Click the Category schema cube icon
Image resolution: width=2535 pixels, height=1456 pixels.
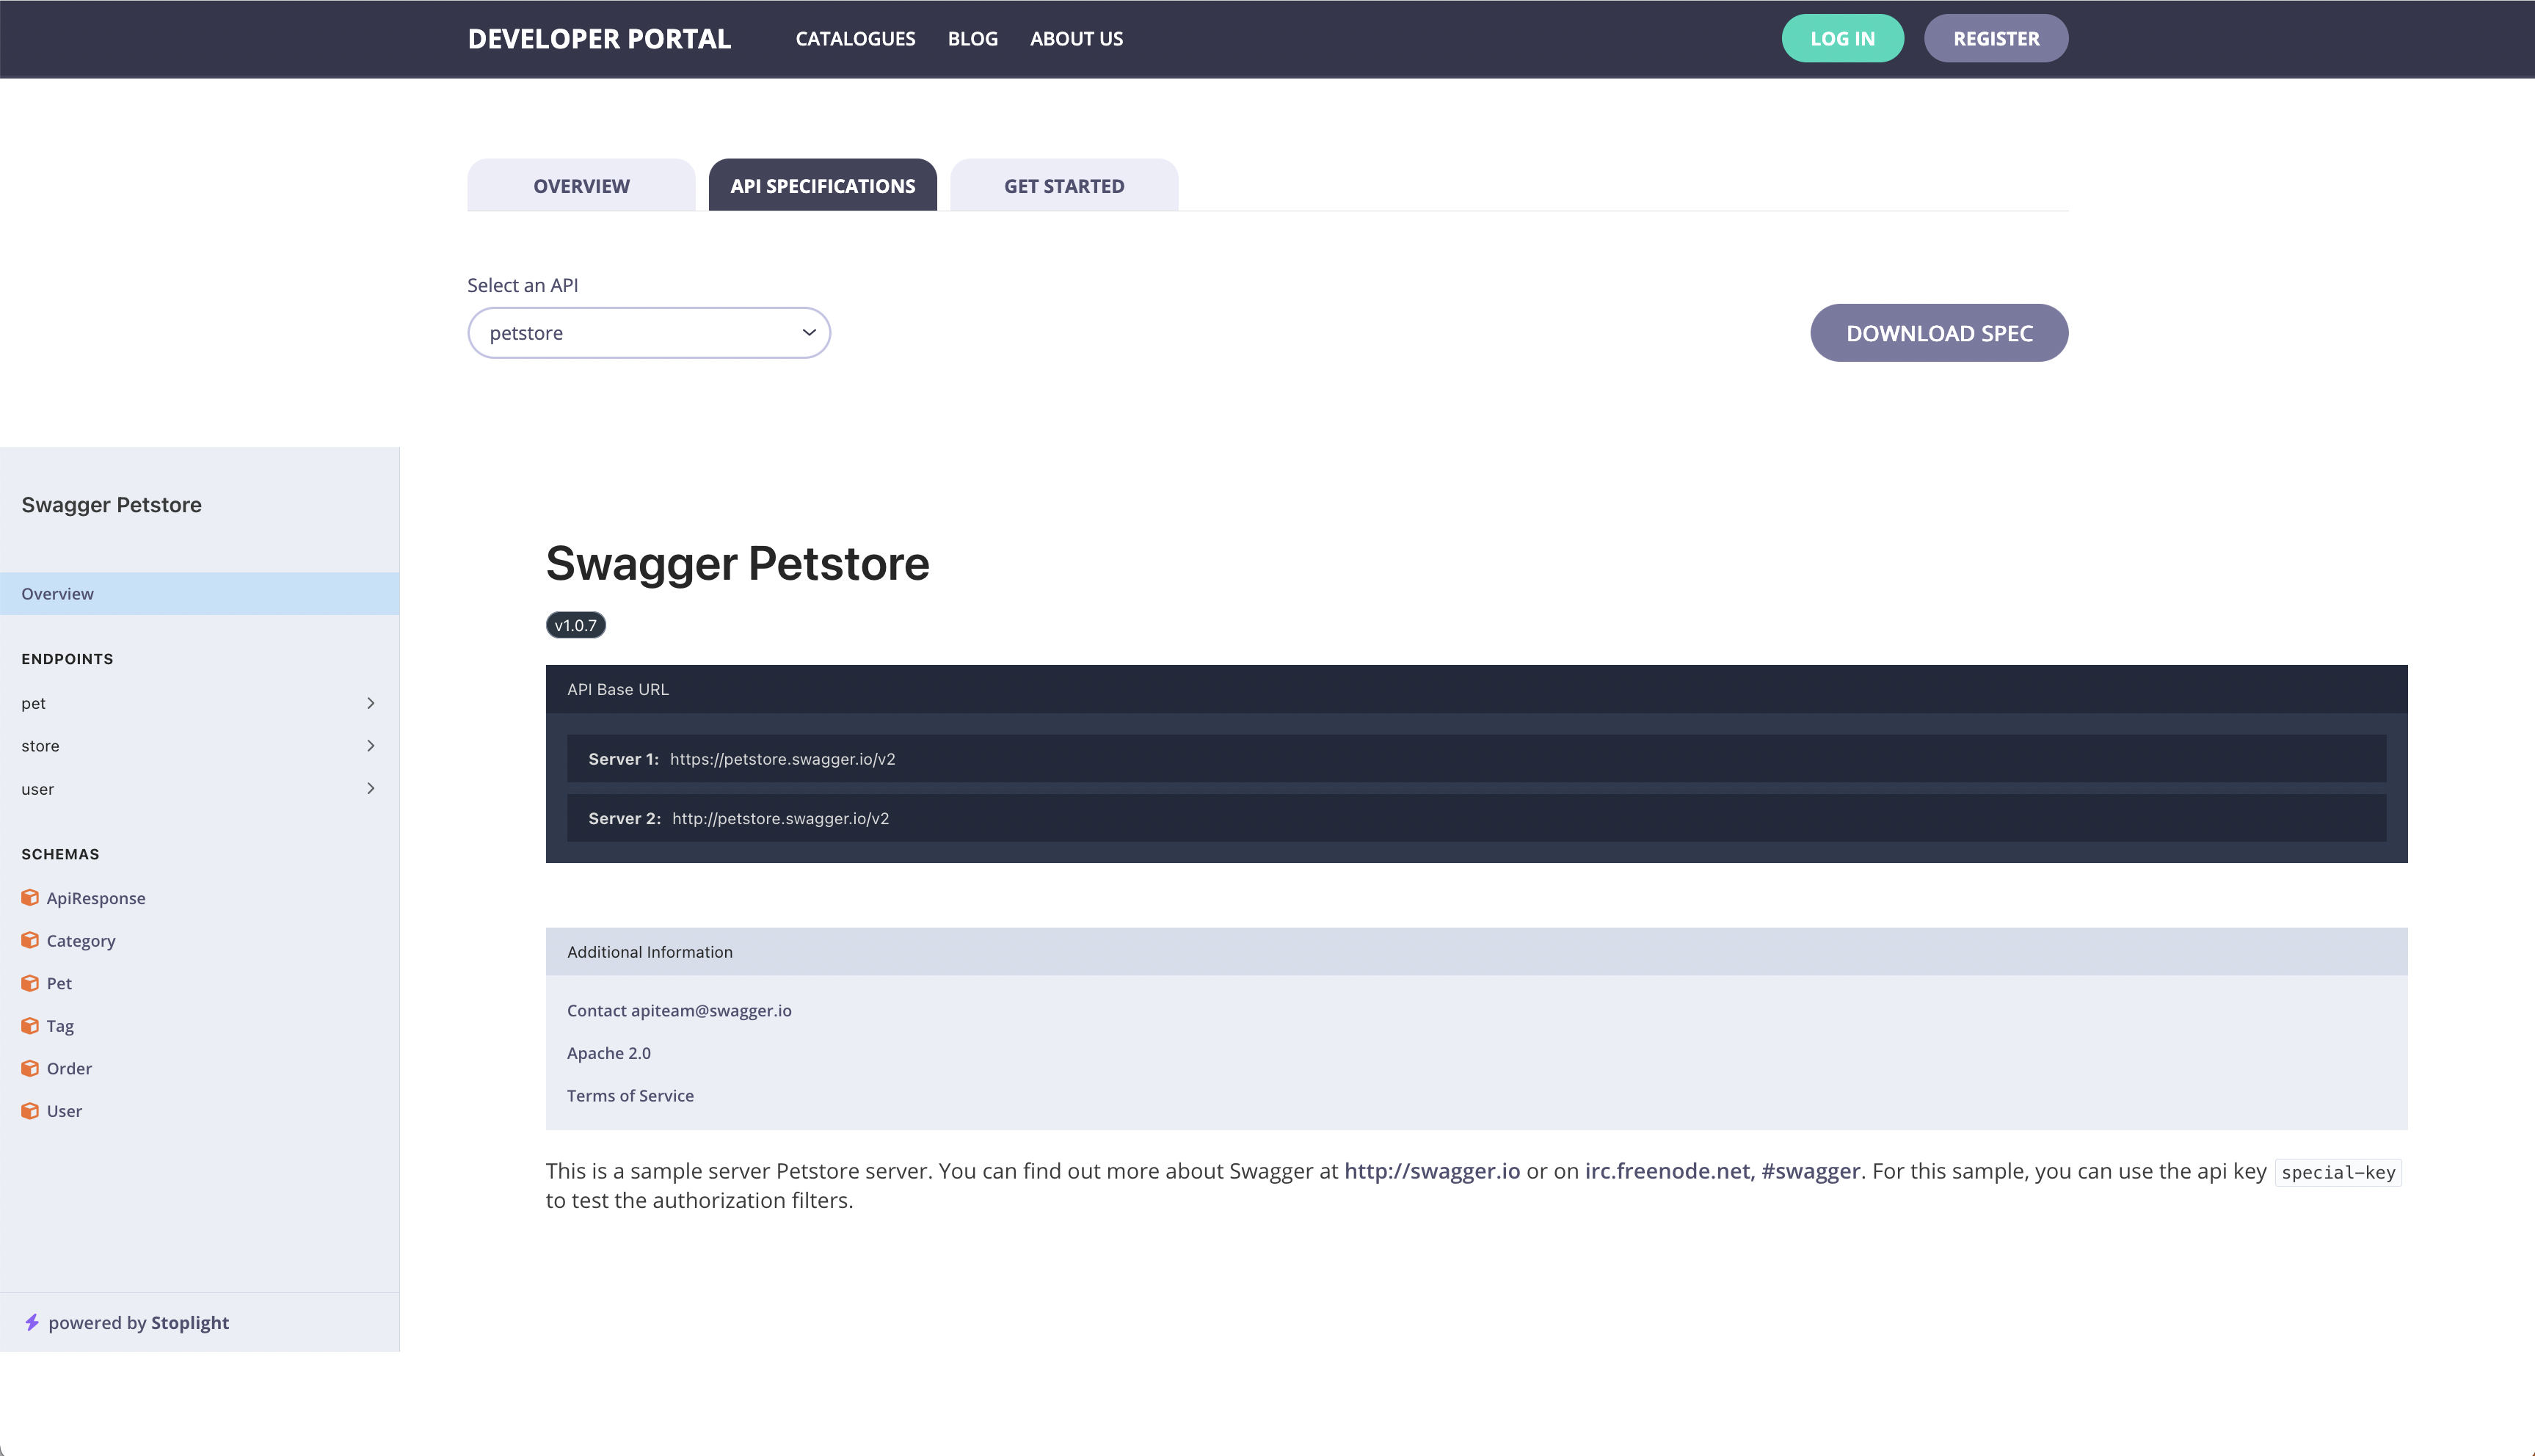(29, 940)
